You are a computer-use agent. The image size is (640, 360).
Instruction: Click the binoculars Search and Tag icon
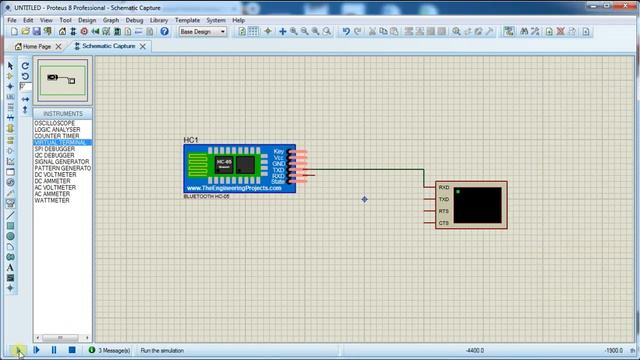coord(524,31)
